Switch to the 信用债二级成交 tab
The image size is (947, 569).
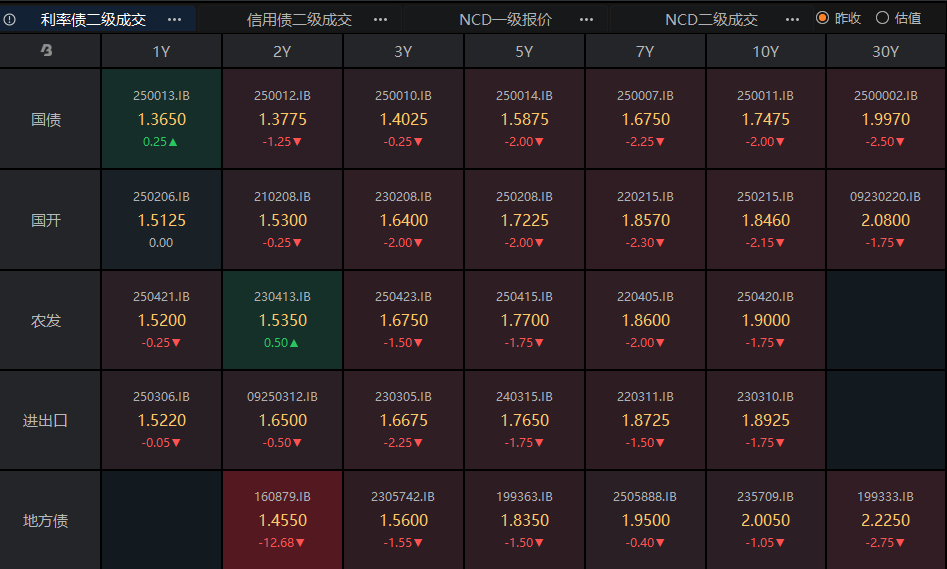tap(300, 20)
